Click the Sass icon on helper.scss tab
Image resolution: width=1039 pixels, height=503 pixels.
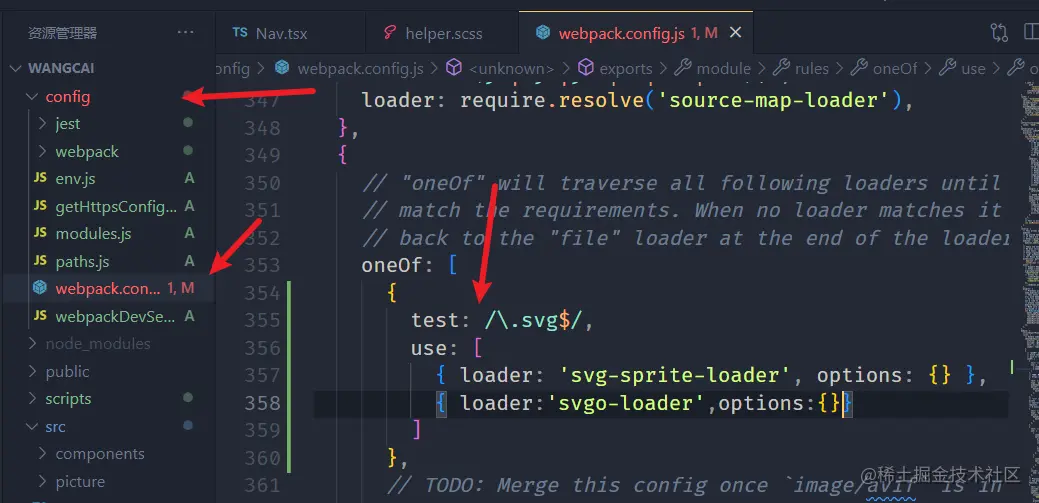(390, 32)
